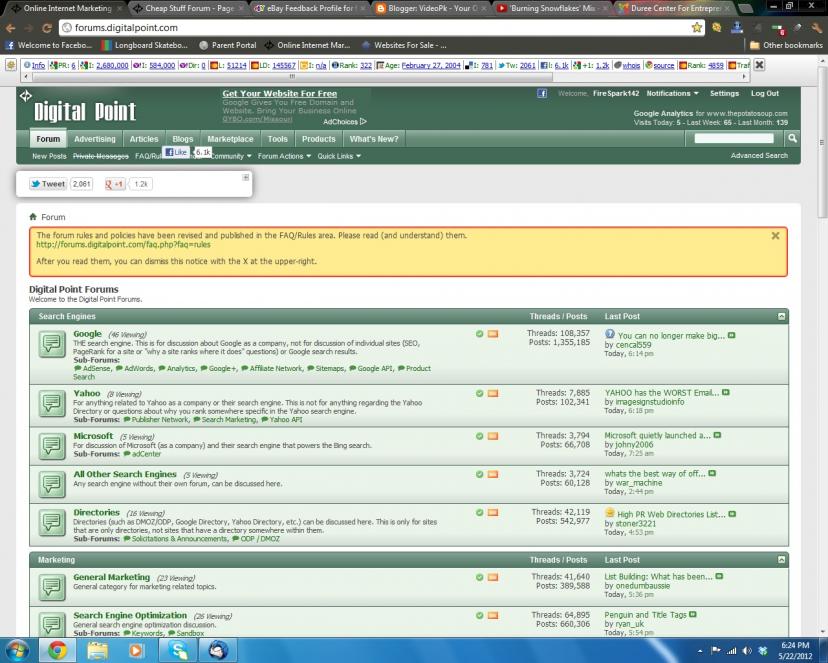Click the Directories forum speech-bubble icon

52,523
